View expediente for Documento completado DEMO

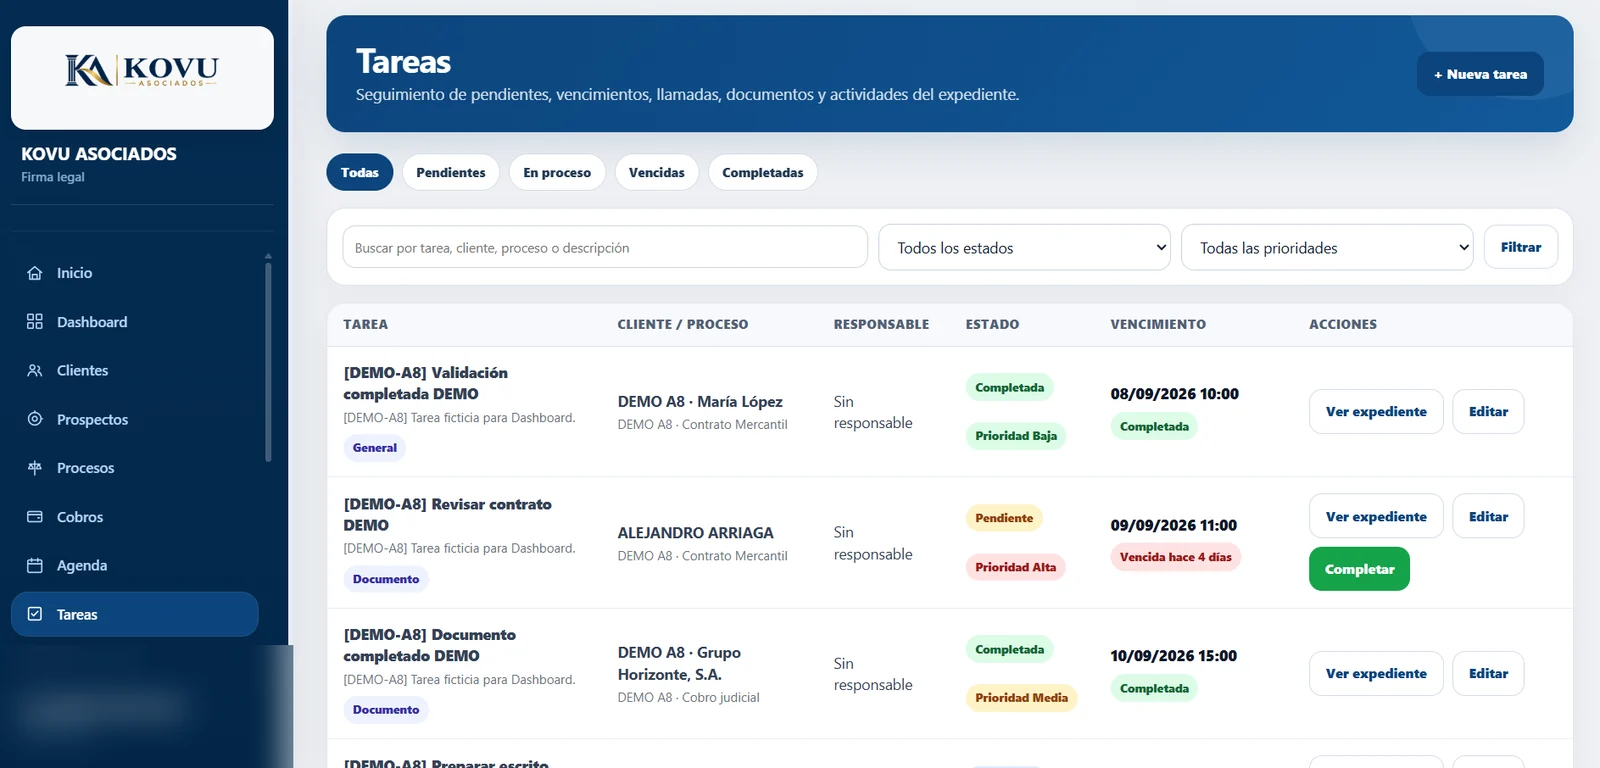[x=1376, y=673]
